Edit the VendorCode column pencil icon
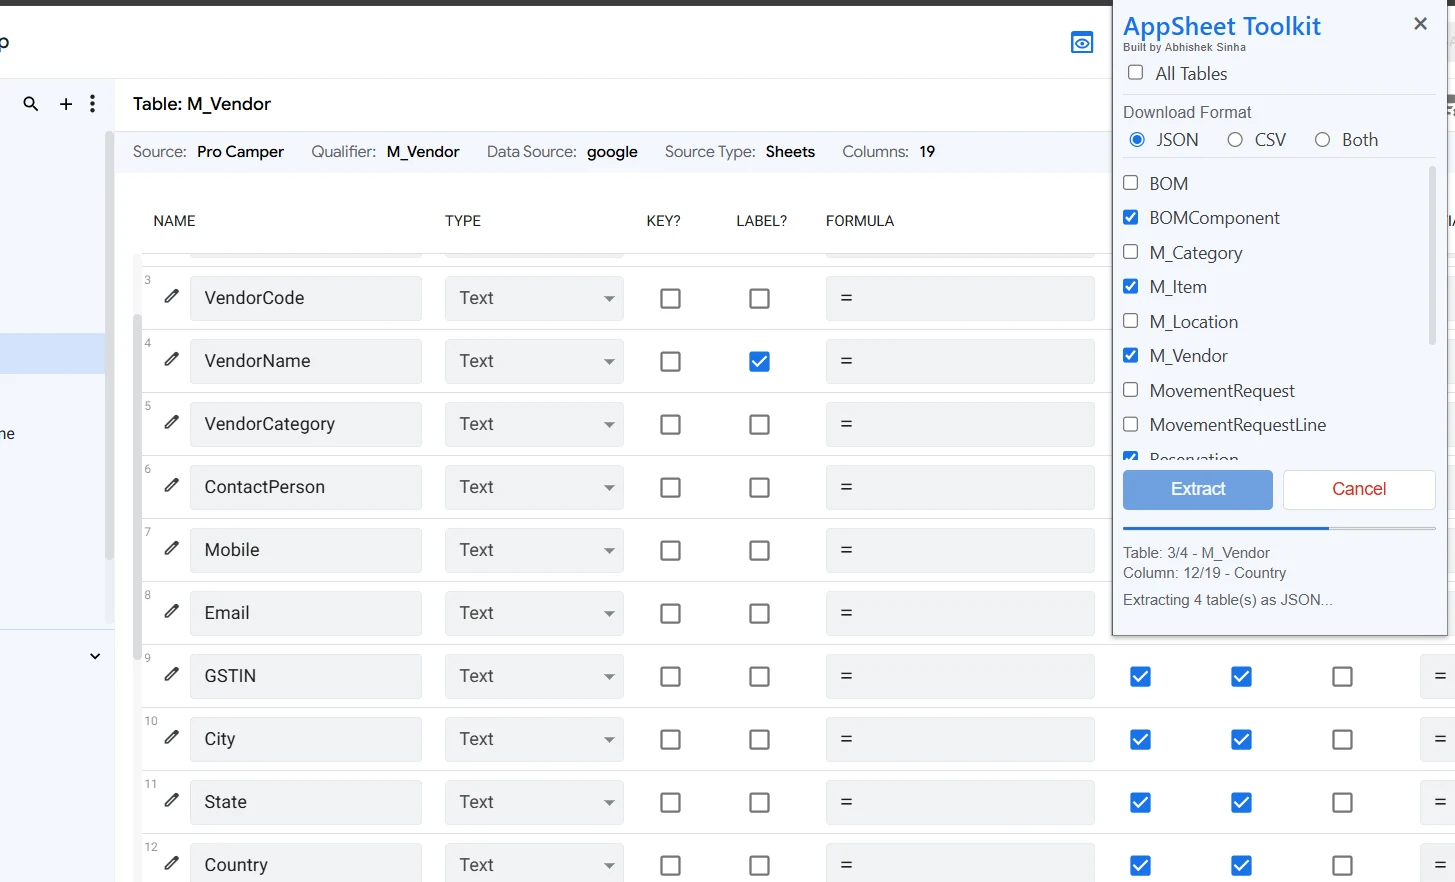Viewport: 1455px width, 882px height. pos(172,296)
